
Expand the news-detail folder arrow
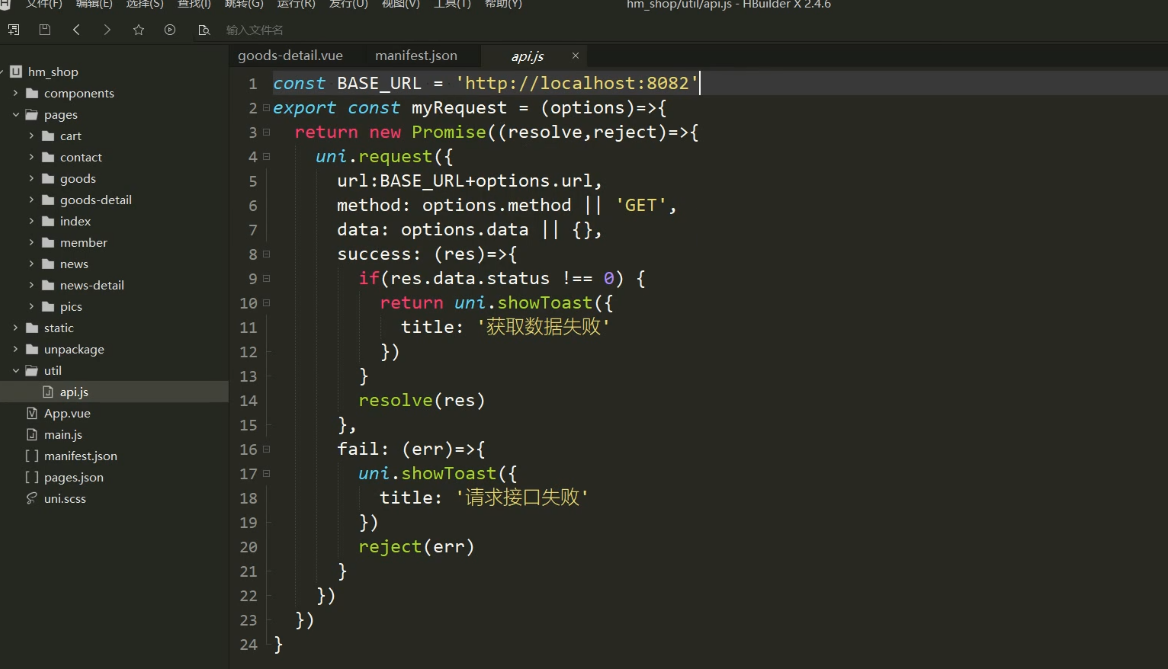pos(31,285)
